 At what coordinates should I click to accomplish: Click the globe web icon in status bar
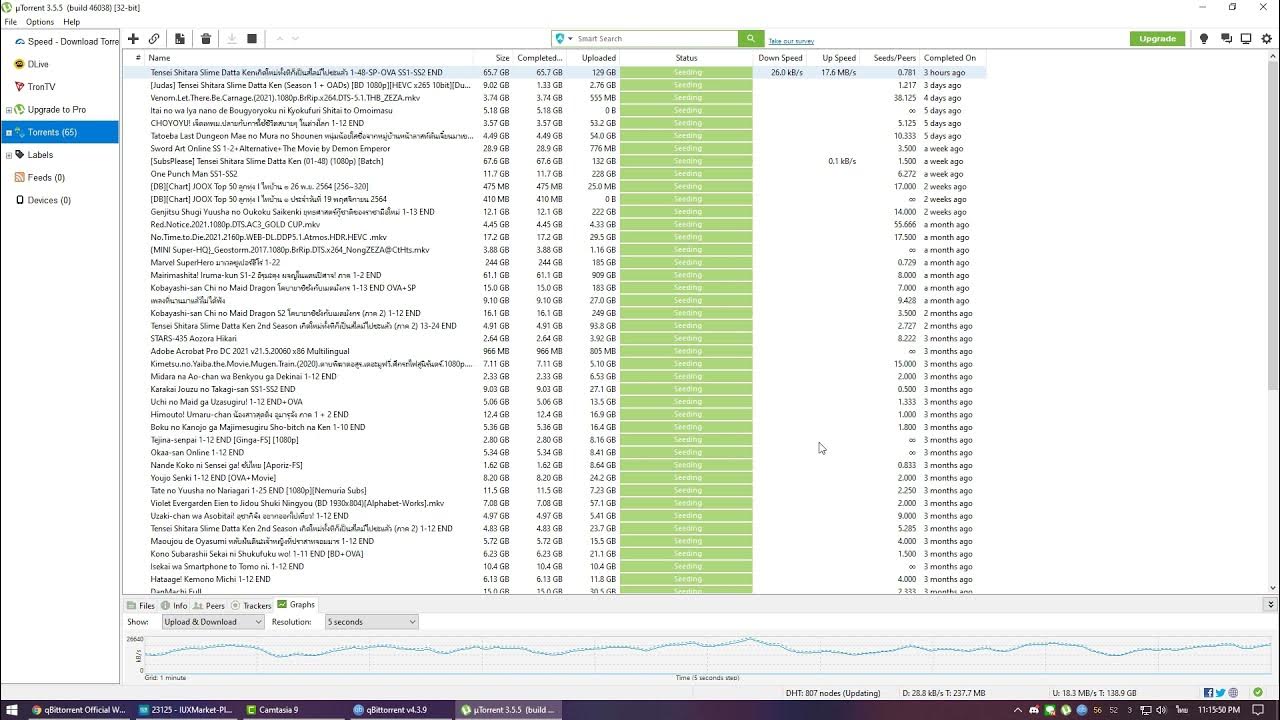pyautogui.click(x=1233, y=693)
